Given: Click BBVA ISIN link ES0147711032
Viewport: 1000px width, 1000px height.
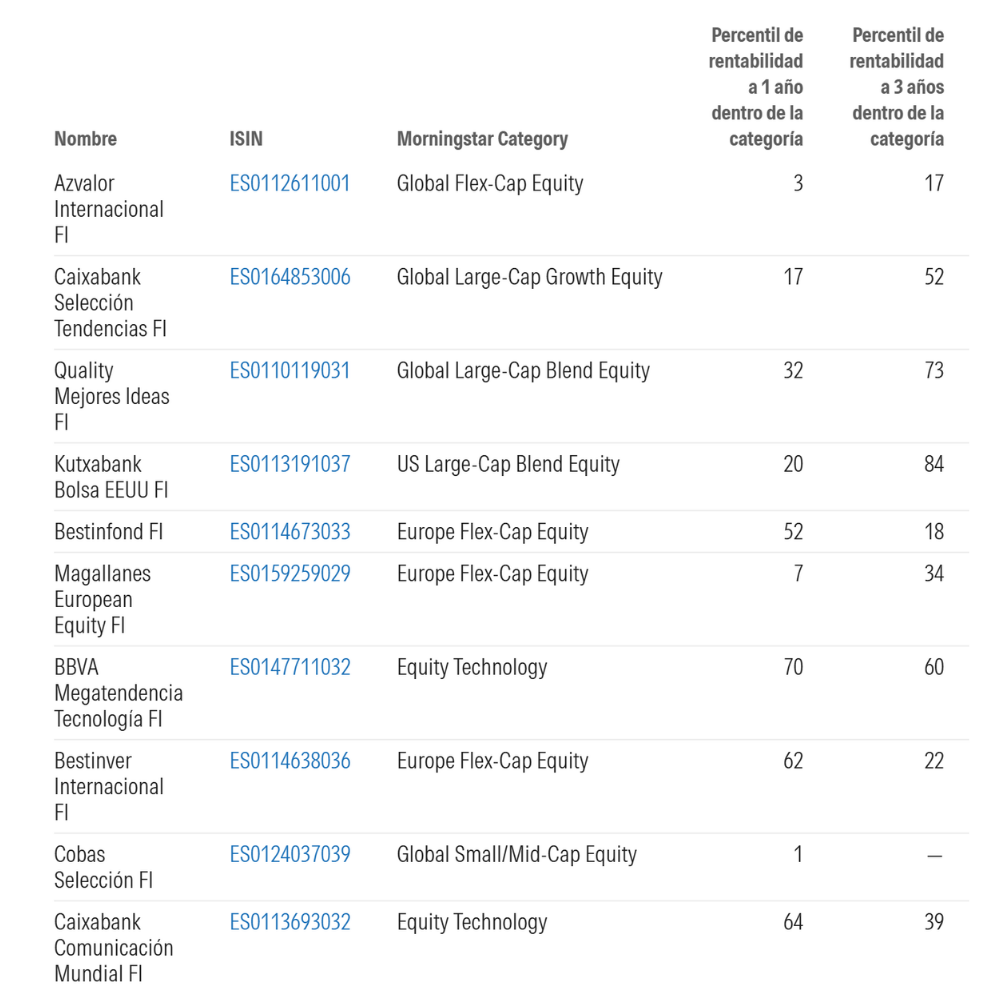Looking at the screenshot, I should [x=290, y=668].
